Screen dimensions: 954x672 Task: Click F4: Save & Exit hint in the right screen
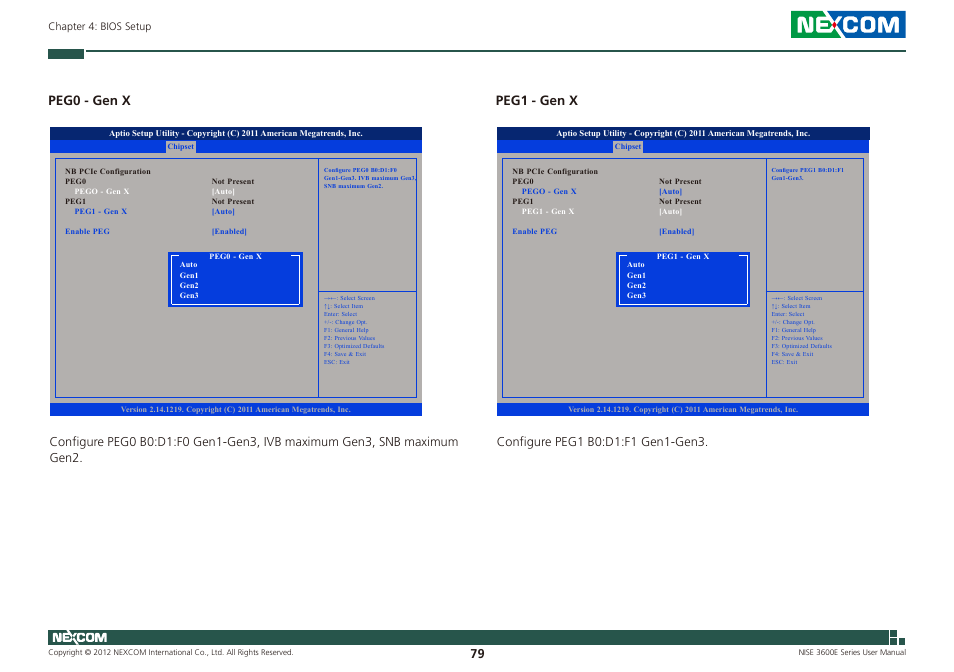pos(792,354)
